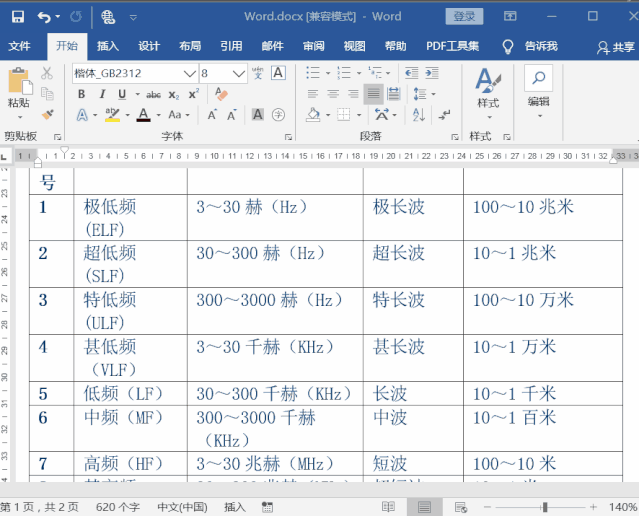
Task: Click the Clear All Formatting eraser icon
Action: point(221,94)
